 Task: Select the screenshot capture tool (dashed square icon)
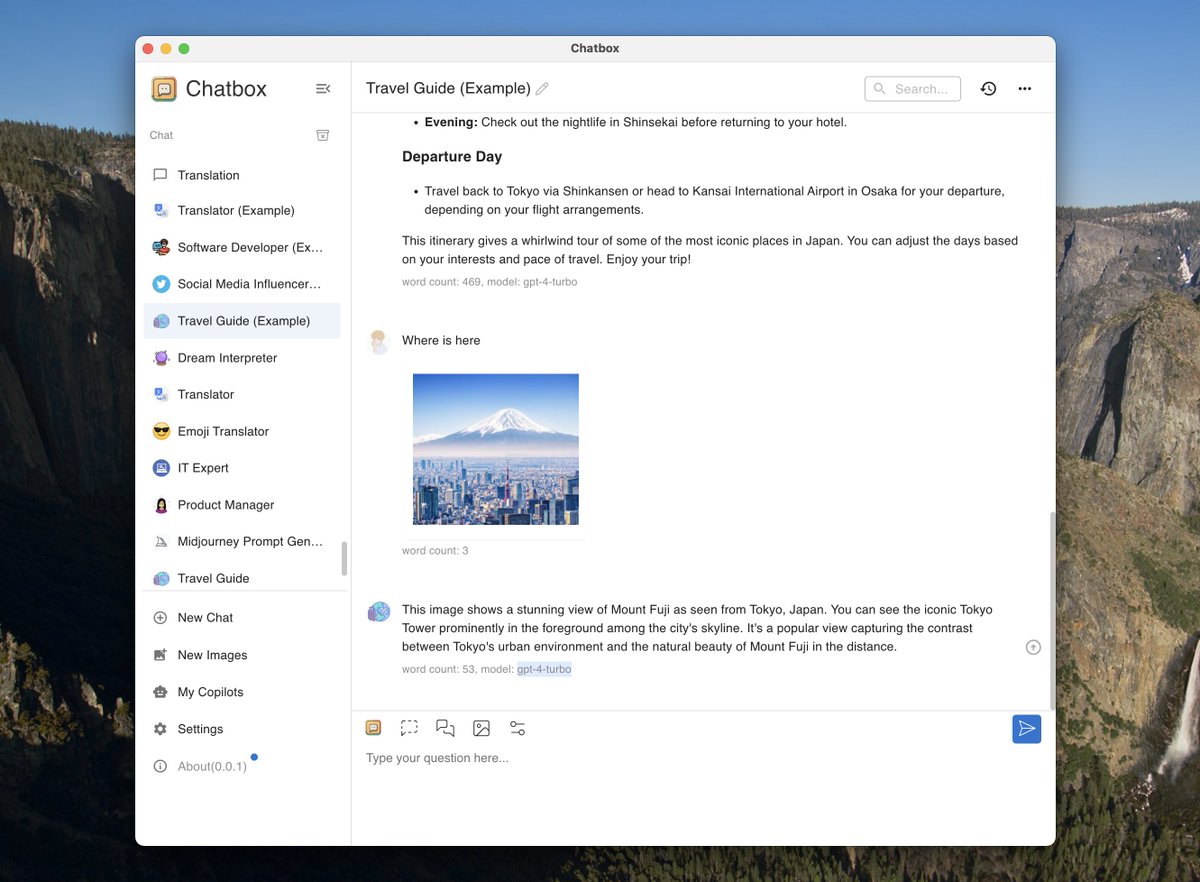[409, 727]
